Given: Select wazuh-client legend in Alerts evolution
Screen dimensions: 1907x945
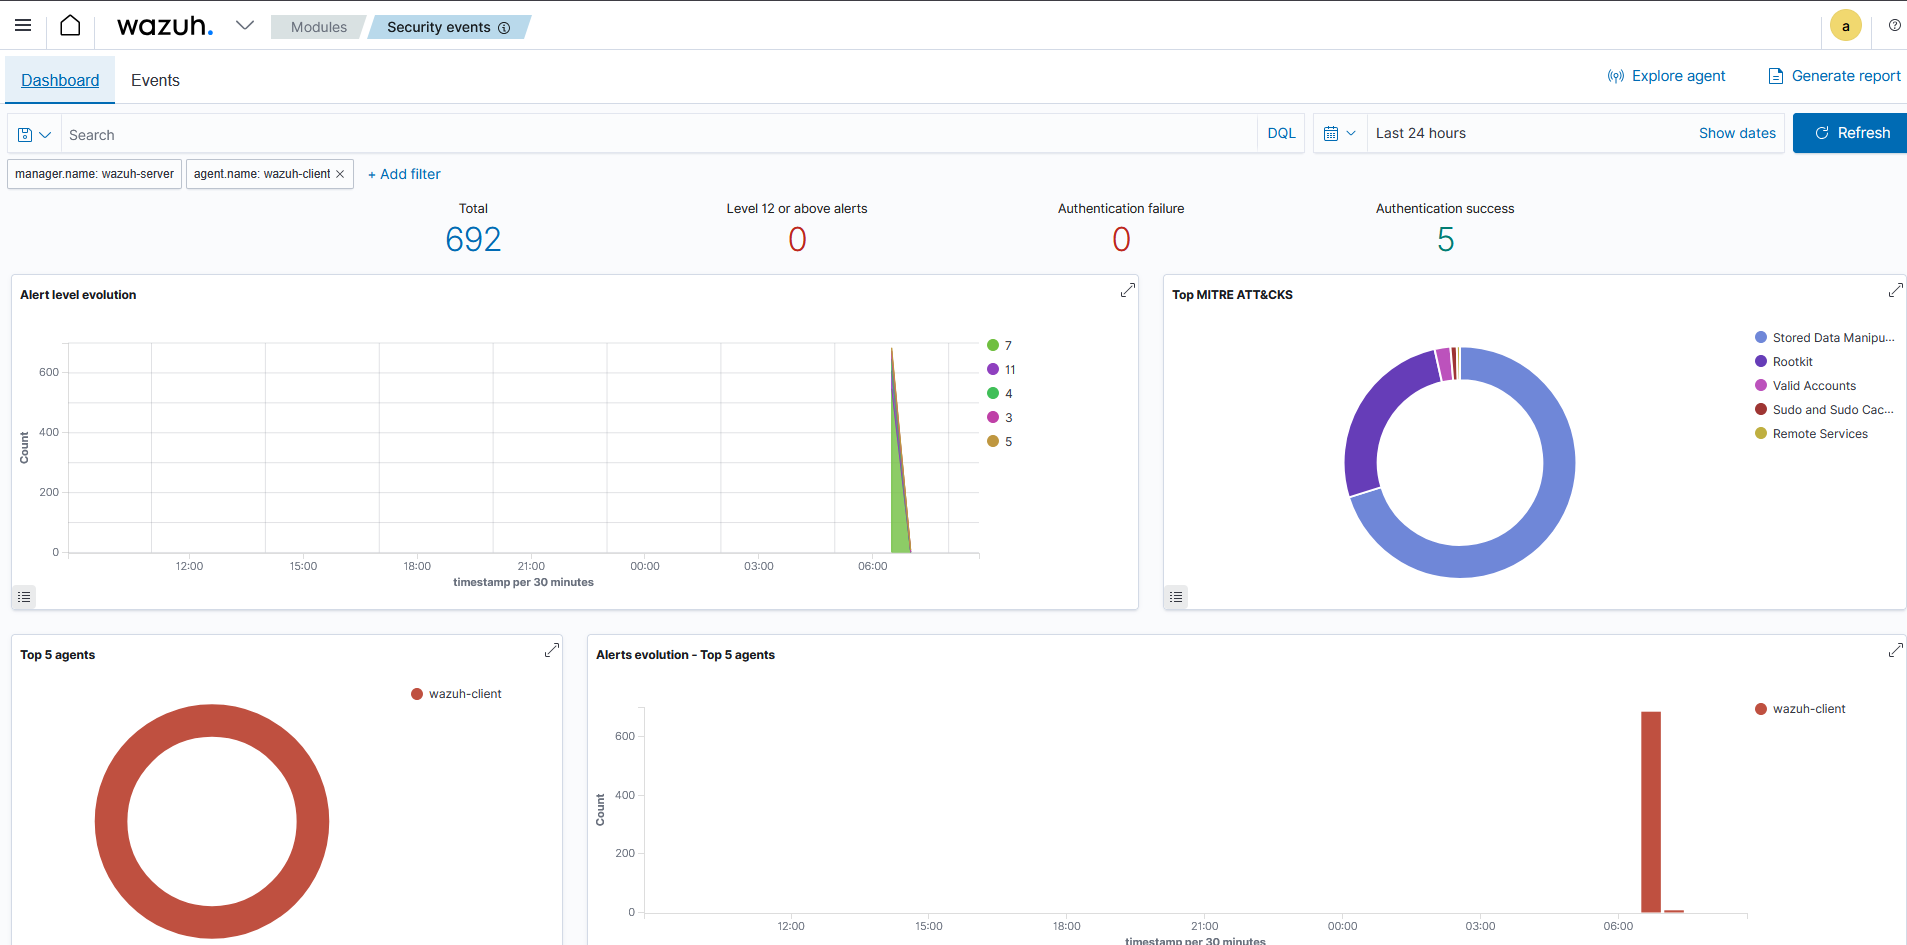Looking at the screenshot, I should (x=1800, y=709).
